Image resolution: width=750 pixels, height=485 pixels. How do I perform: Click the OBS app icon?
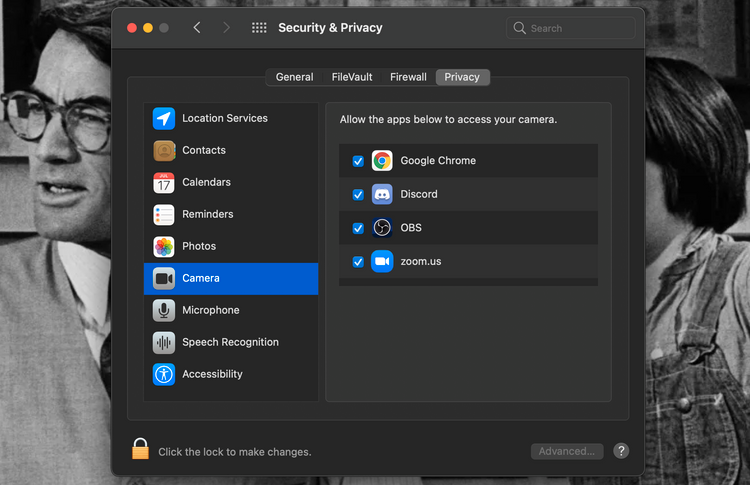click(x=382, y=228)
